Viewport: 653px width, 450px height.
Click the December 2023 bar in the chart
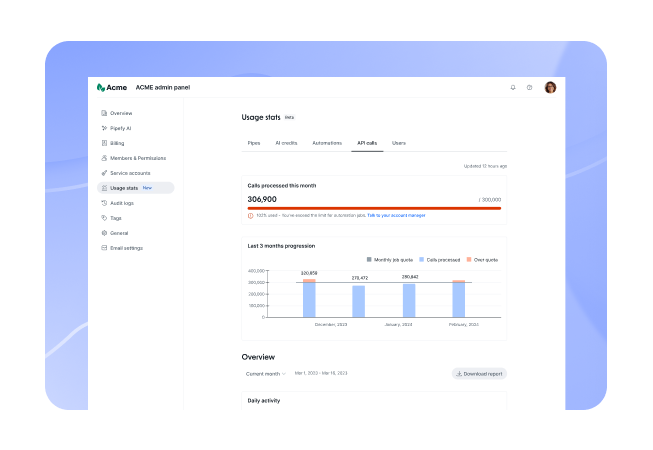pos(309,298)
